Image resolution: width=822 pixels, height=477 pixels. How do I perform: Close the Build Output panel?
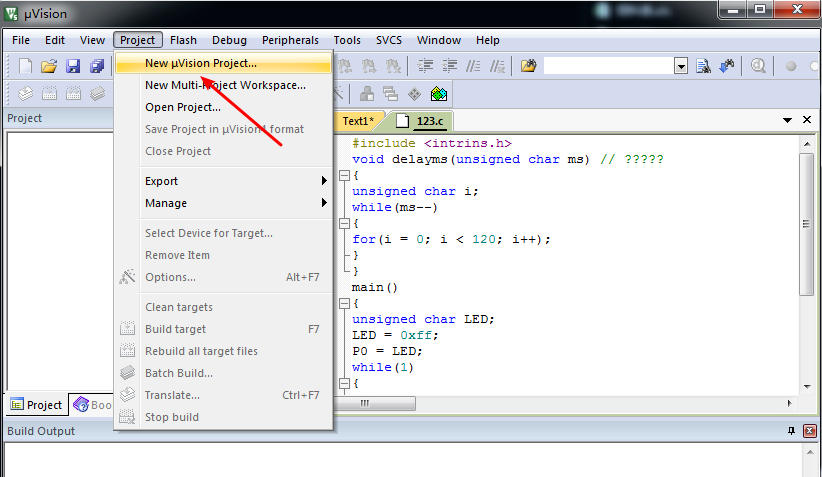809,431
